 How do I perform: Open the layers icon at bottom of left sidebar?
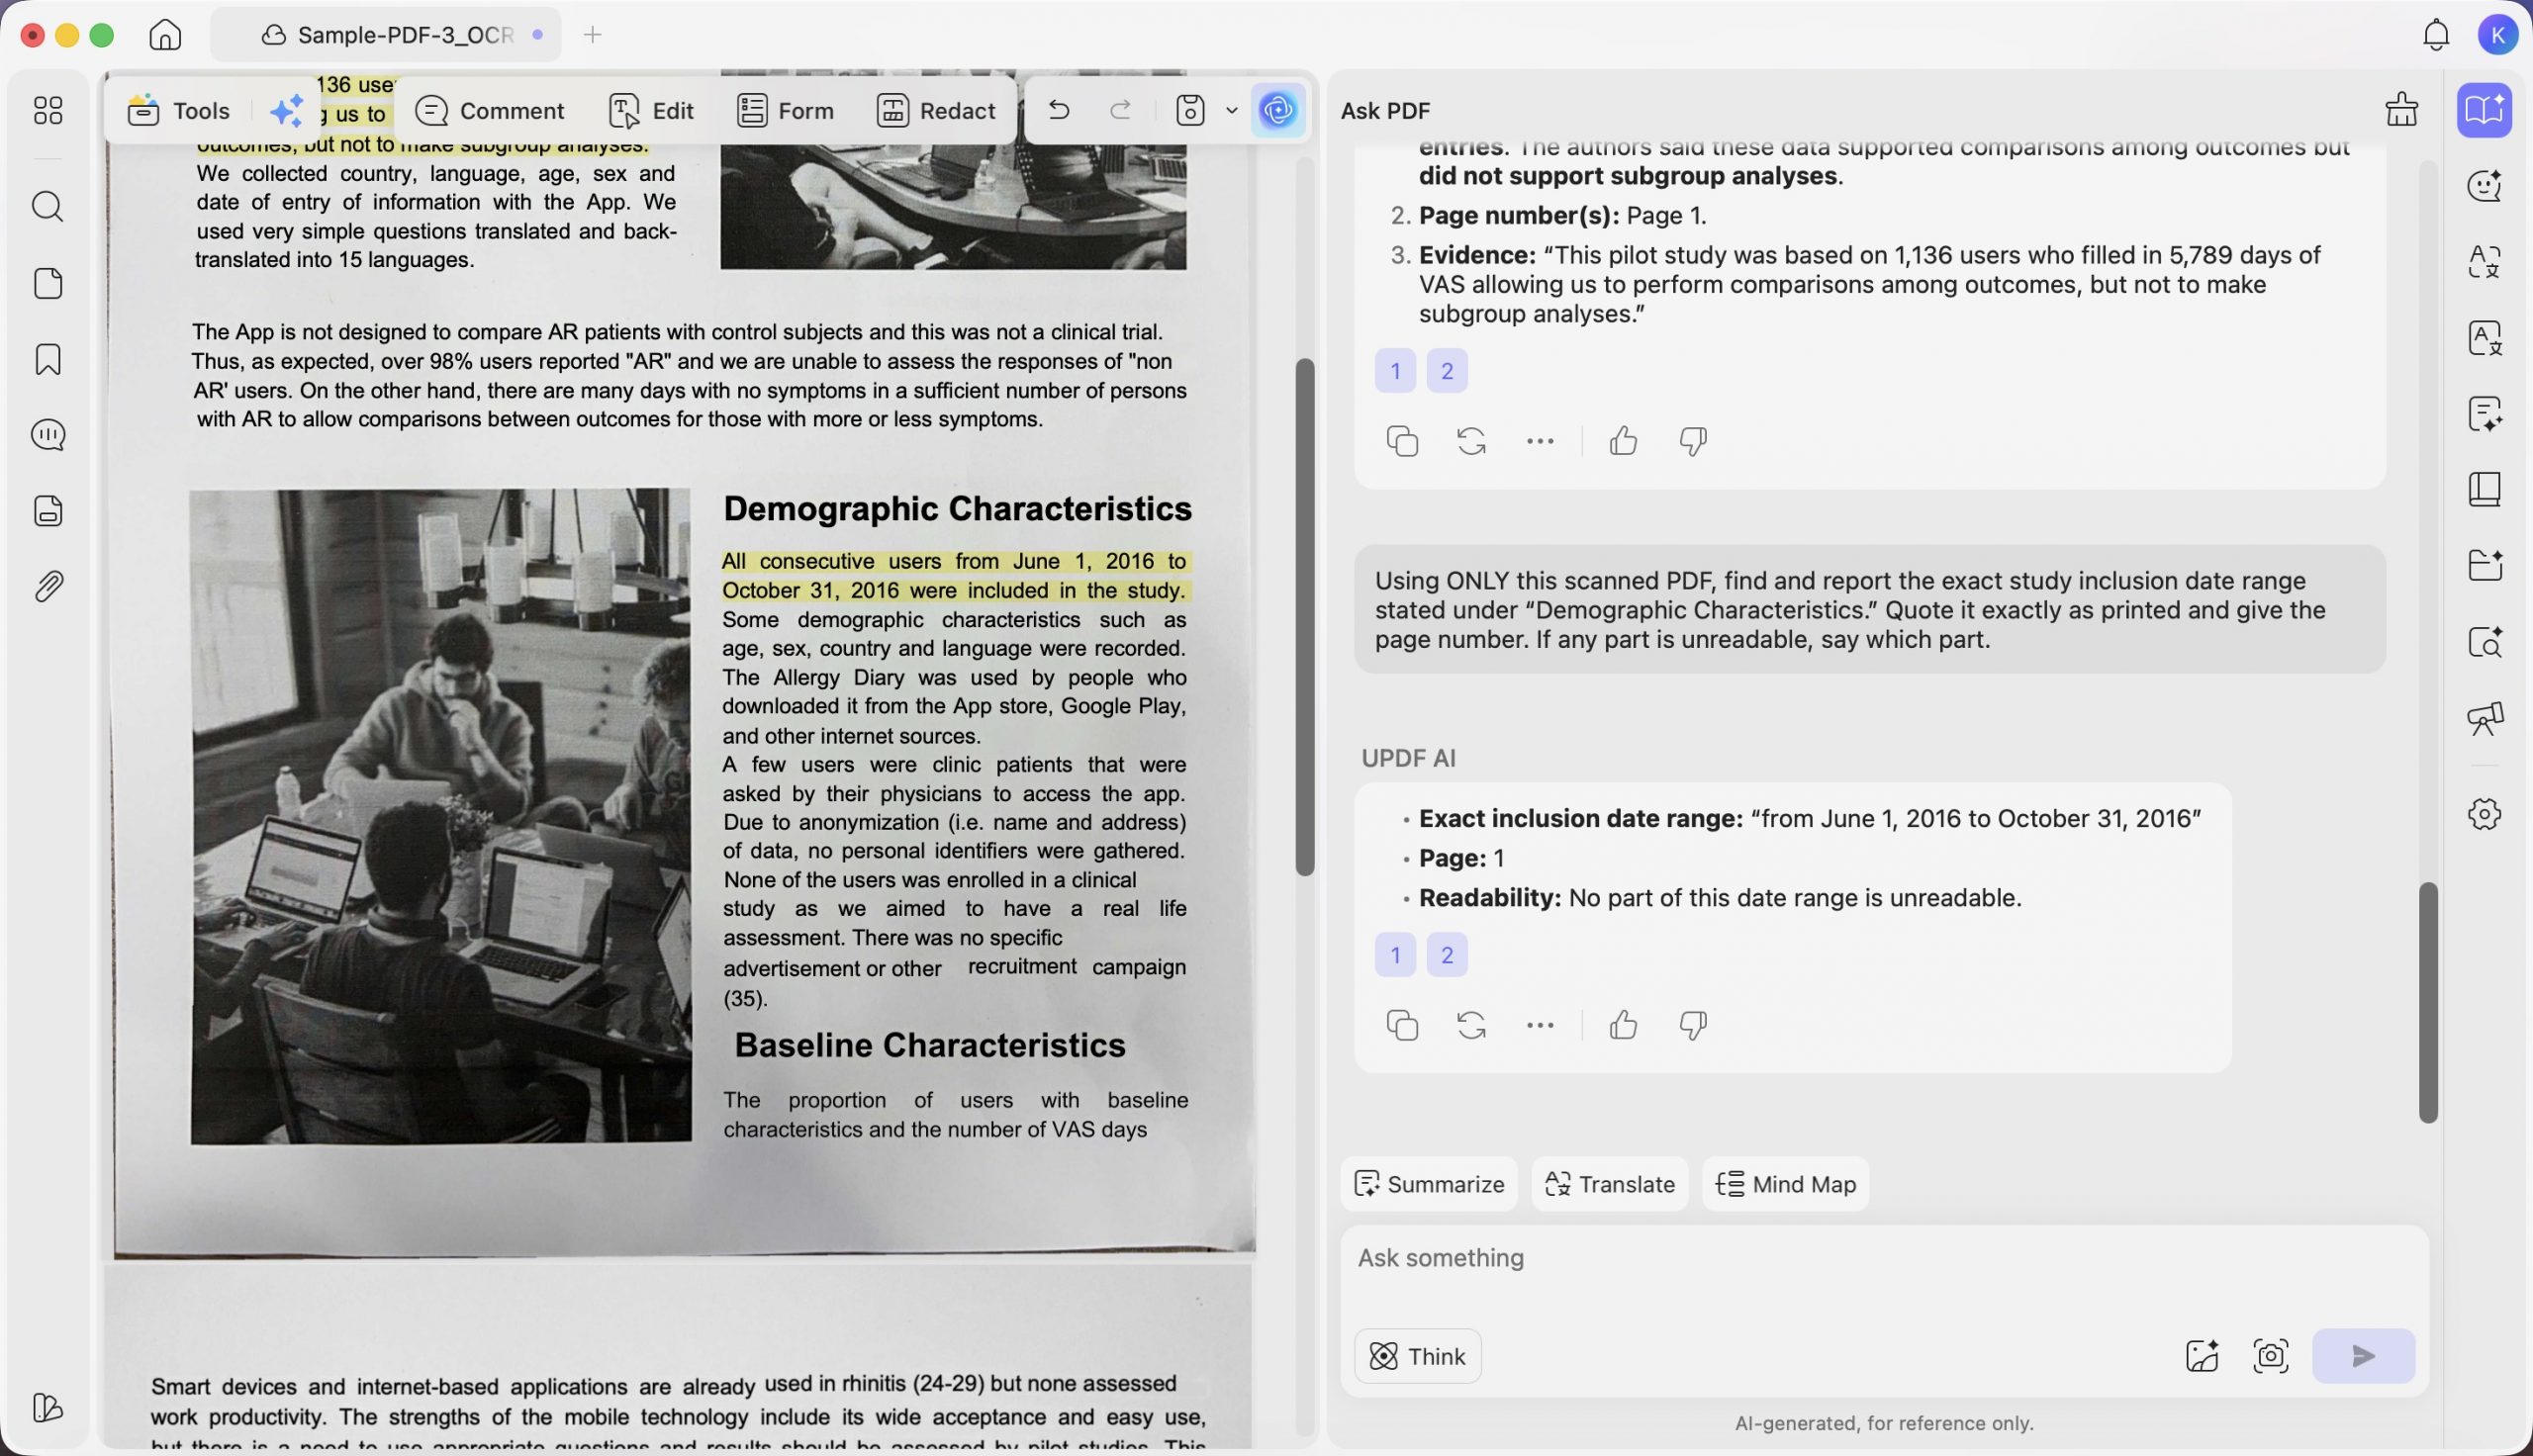48,1408
